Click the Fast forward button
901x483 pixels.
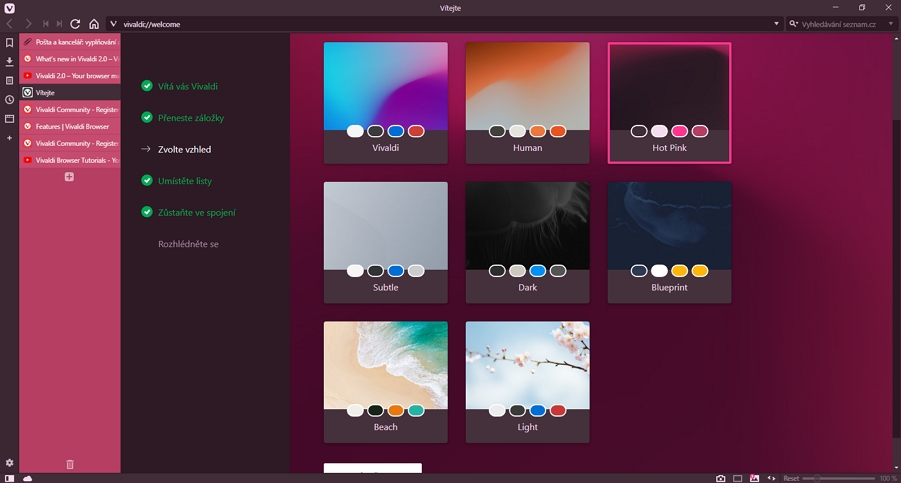click(59, 24)
